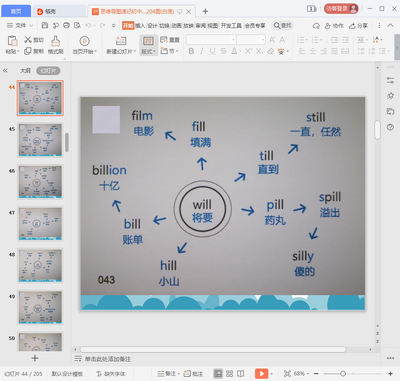Click the star icon in right sidebar
Image resolution: width=400 pixels, height=381 pixels.
(x=390, y=96)
